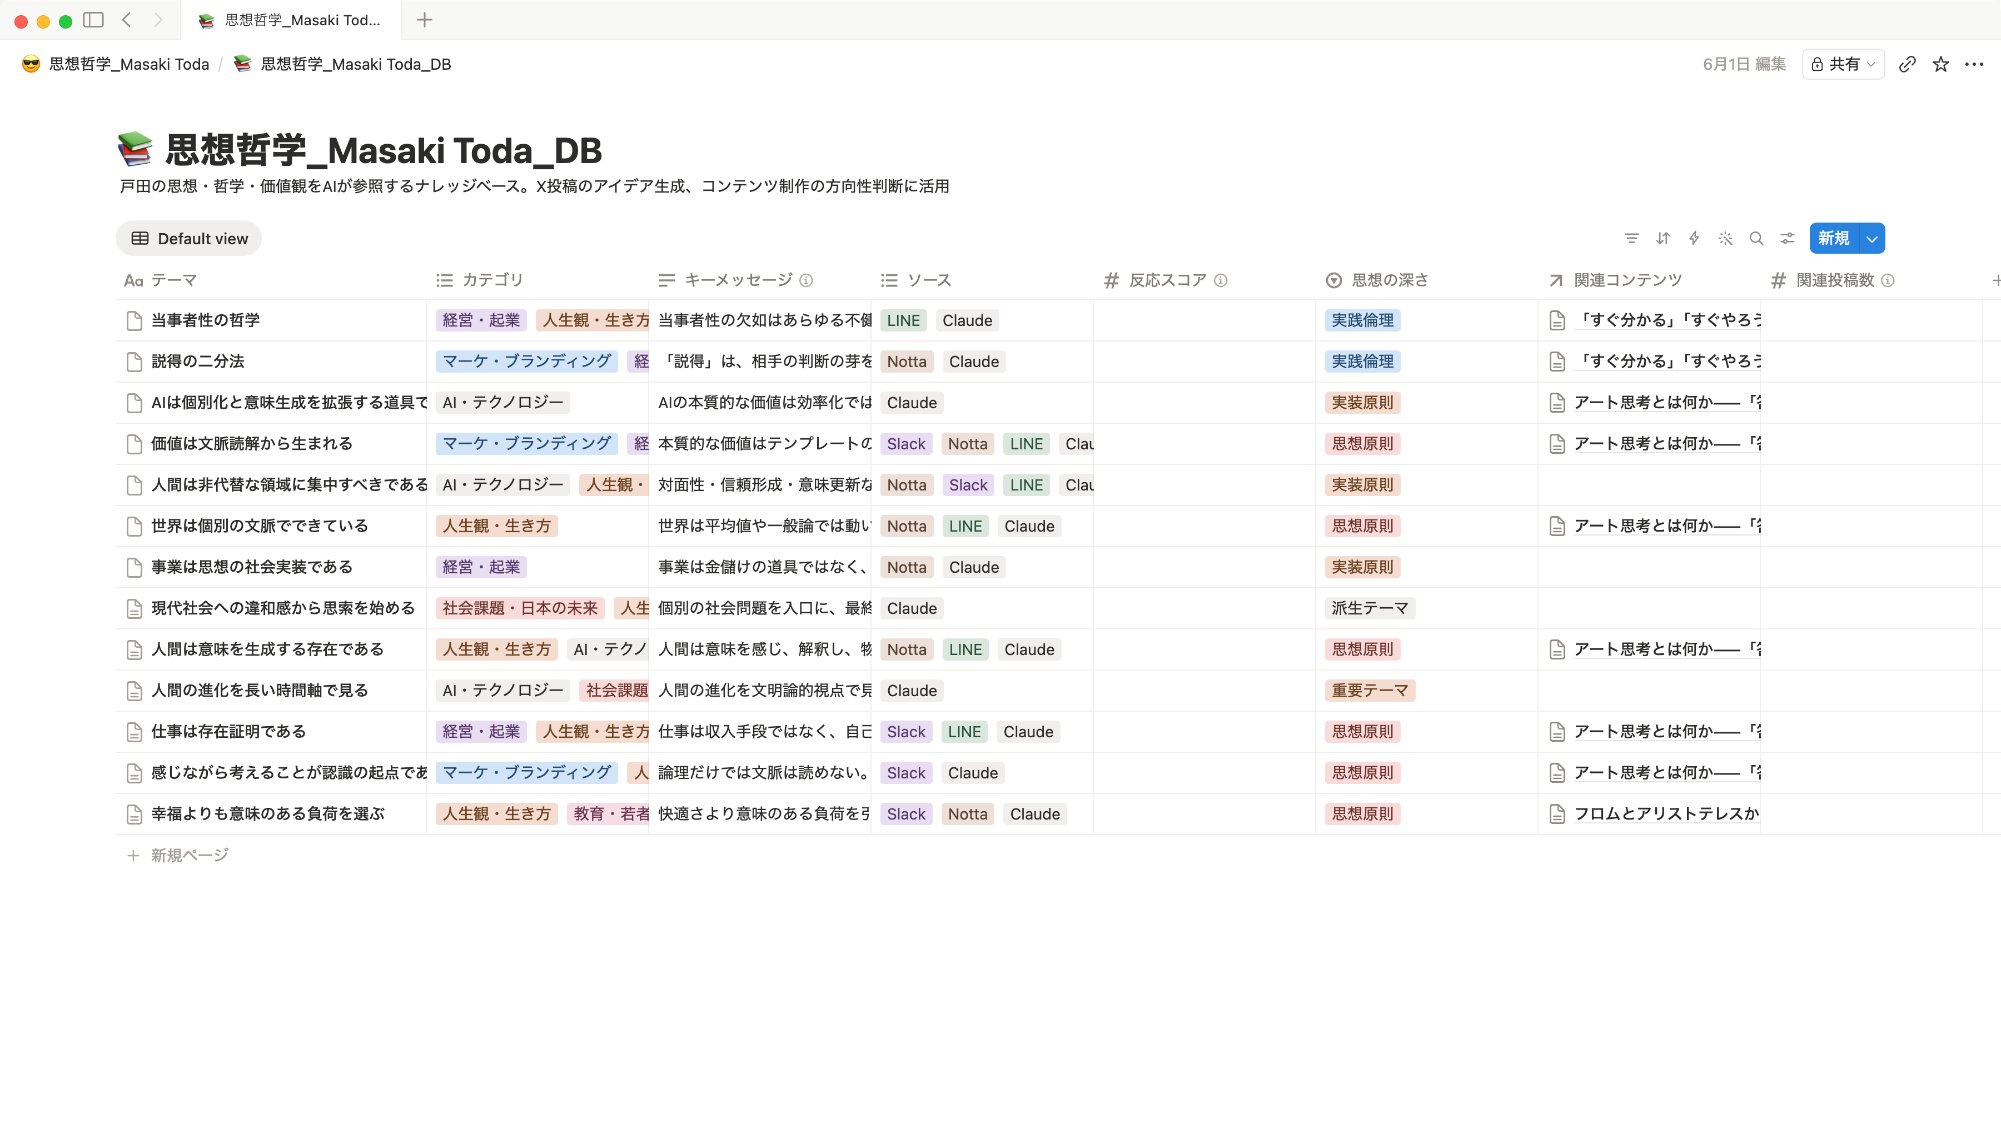Open a new tab with plus icon
The image size is (2001, 1125).
(424, 20)
